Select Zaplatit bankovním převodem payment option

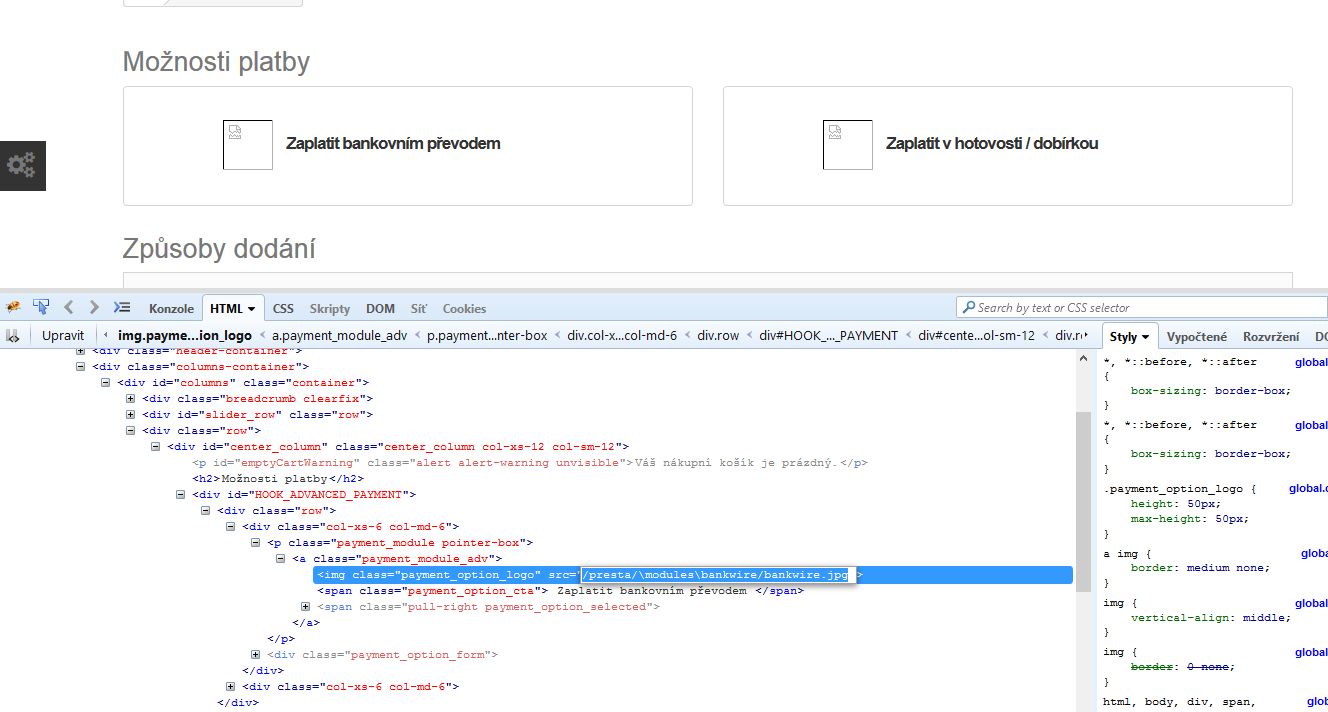[408, 146]
